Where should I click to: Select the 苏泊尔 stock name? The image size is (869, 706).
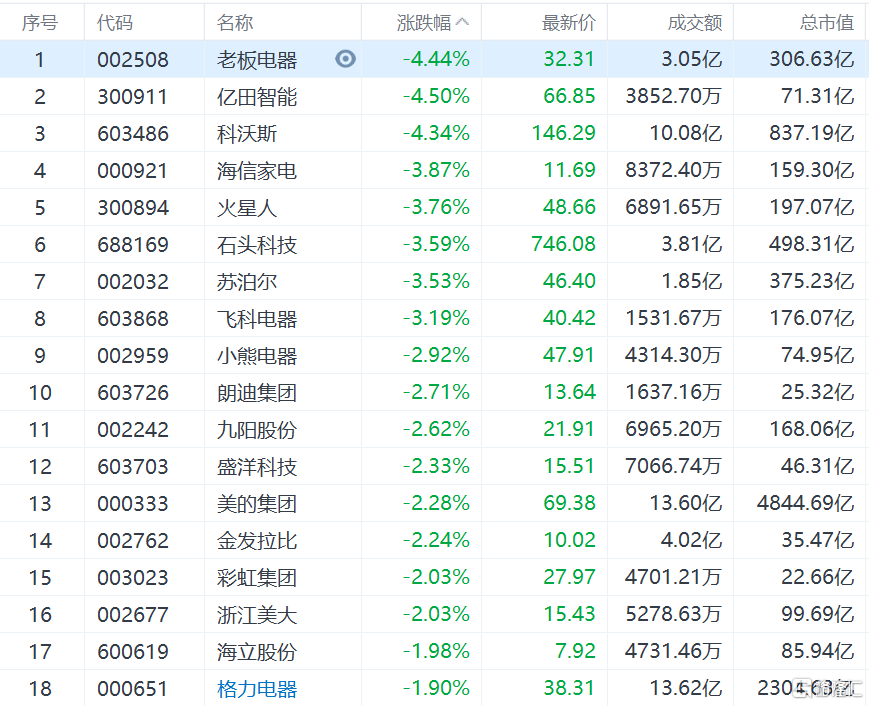tap(247, 282)
